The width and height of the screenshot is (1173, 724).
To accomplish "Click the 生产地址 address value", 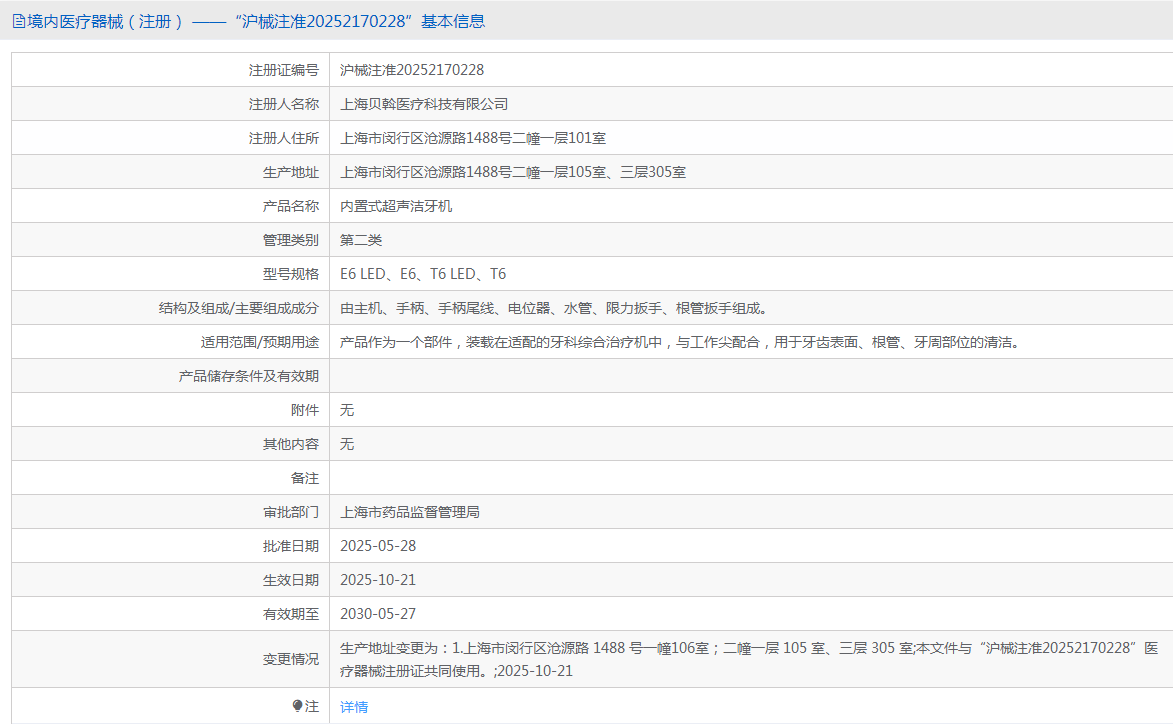I will pos(513,172).
